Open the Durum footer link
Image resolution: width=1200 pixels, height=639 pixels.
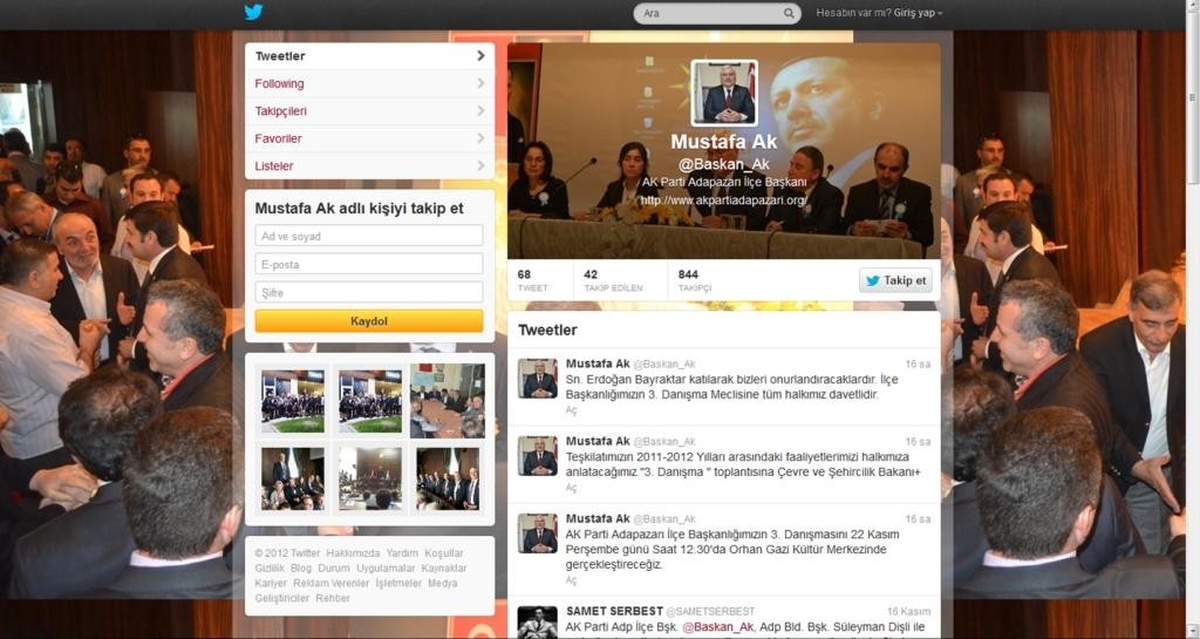pos(334,568)
